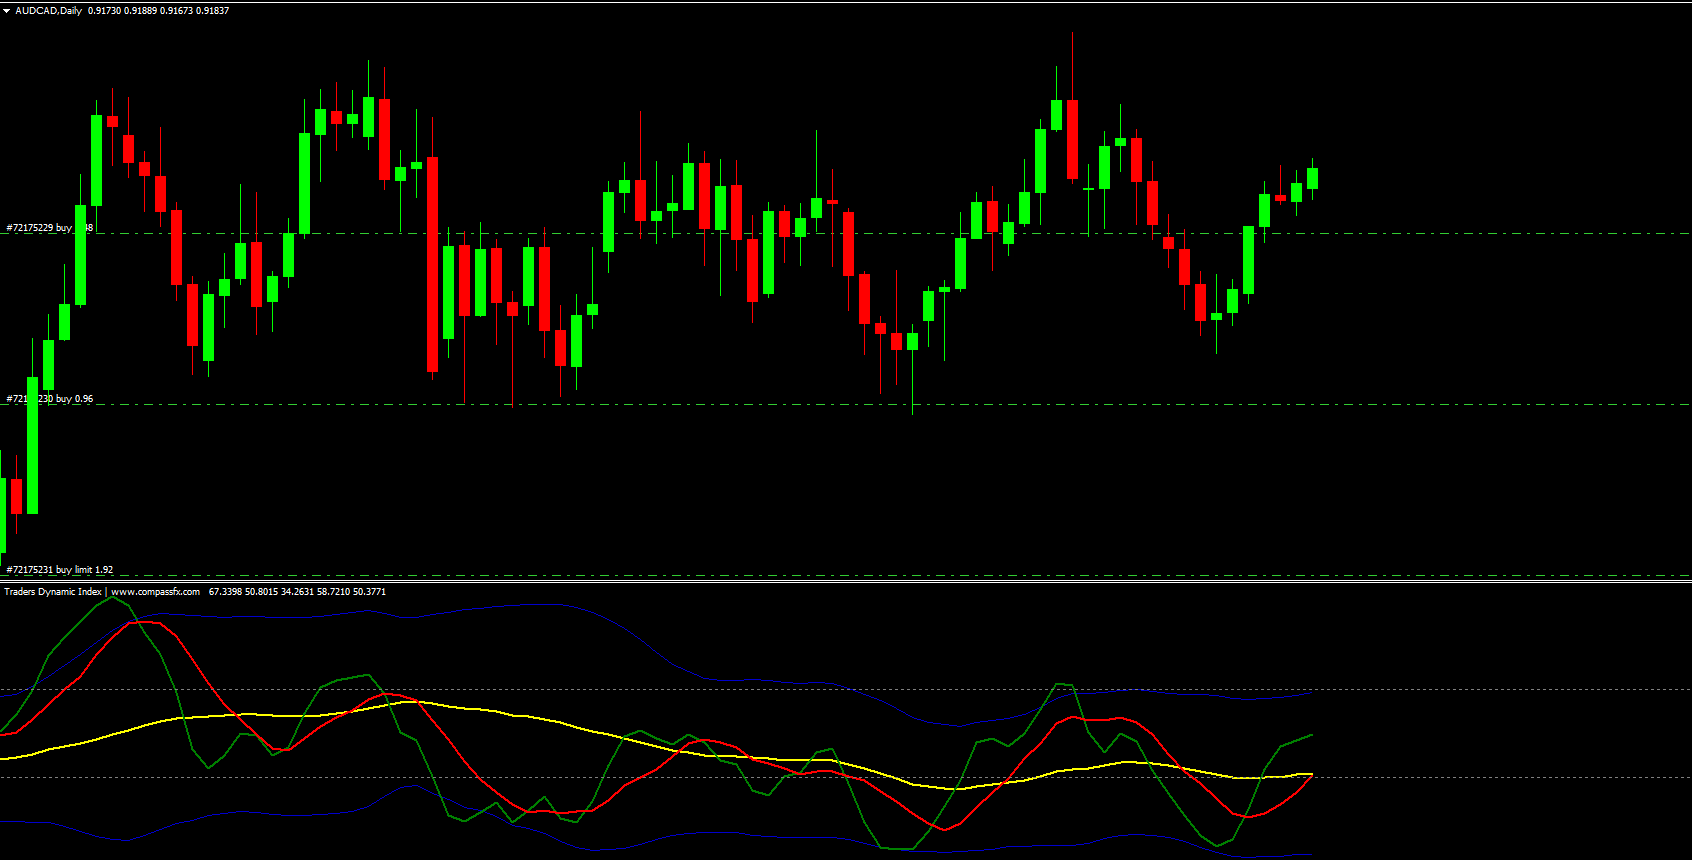Click the red candle with the highest wick
The height and width of the screenshot is (860, 1692).
1073,138
